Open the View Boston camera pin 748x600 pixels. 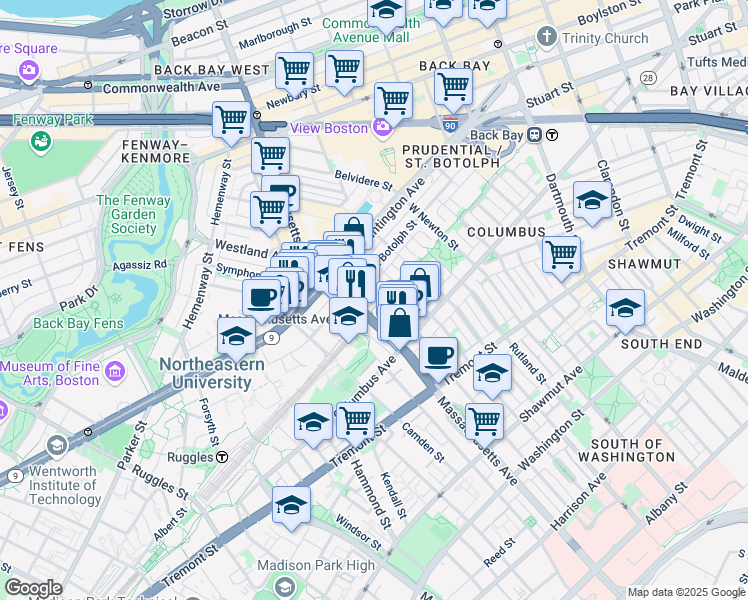click(383, 128)
